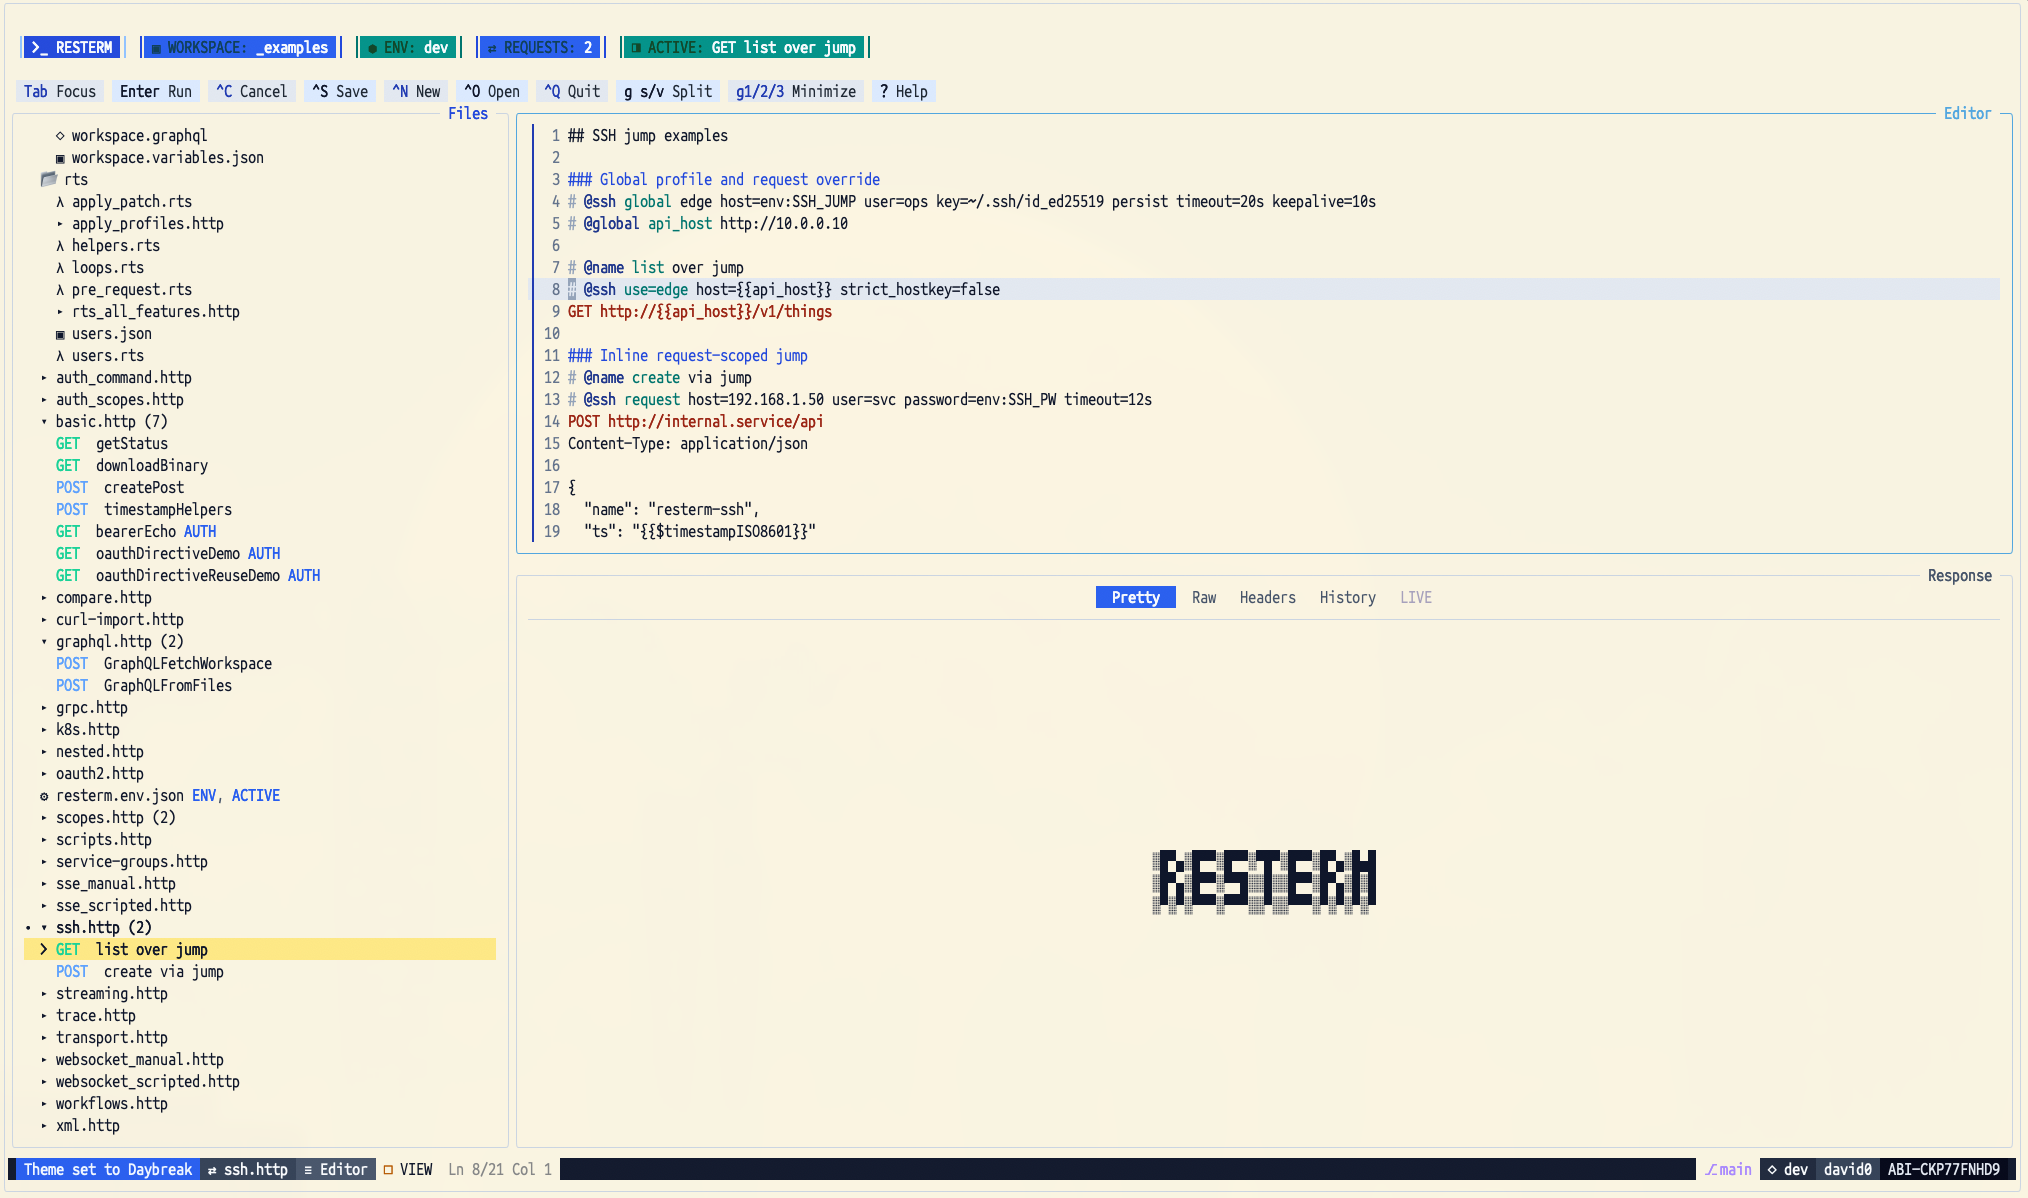Open the History response tab

[1348, 597]
